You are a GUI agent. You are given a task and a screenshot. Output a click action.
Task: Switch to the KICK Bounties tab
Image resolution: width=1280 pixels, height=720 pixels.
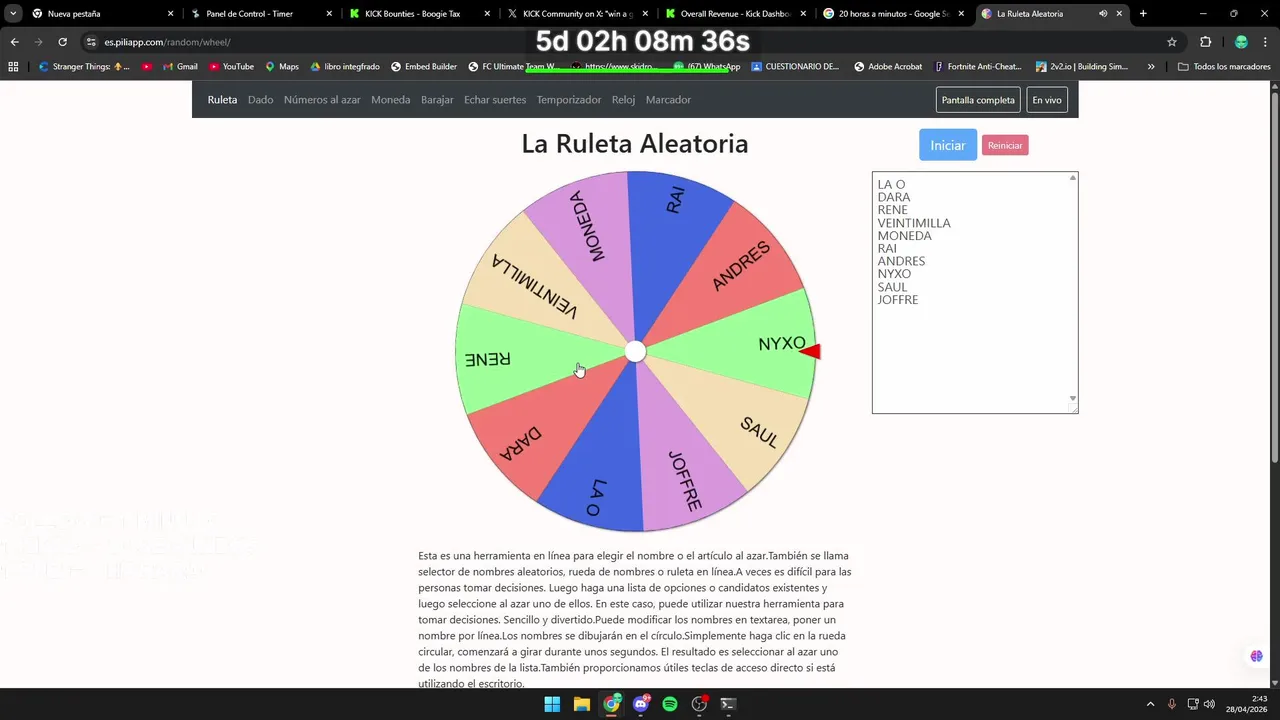click(x=419, y=14)
